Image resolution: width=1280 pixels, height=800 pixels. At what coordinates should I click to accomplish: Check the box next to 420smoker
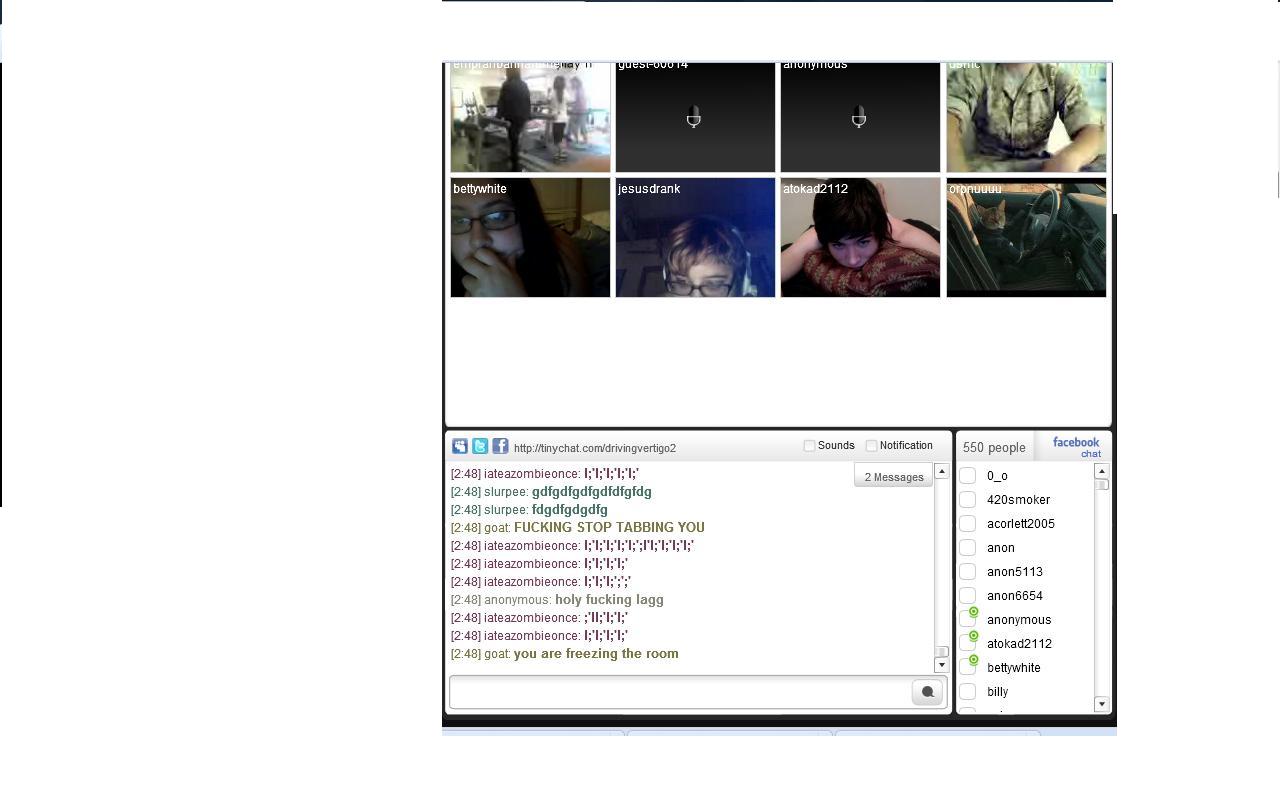[x=968, y=500]
